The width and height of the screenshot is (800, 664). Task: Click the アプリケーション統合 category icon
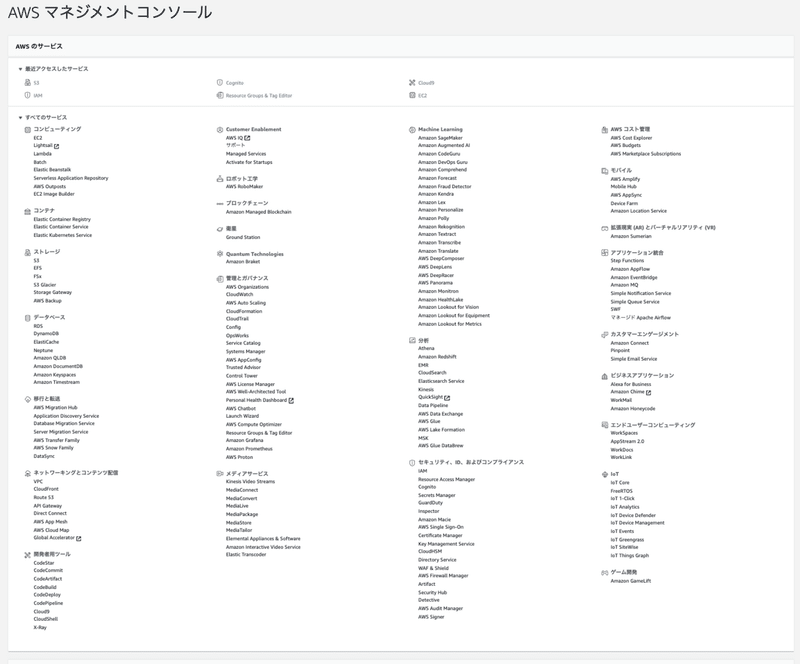[x=605, y=253]
